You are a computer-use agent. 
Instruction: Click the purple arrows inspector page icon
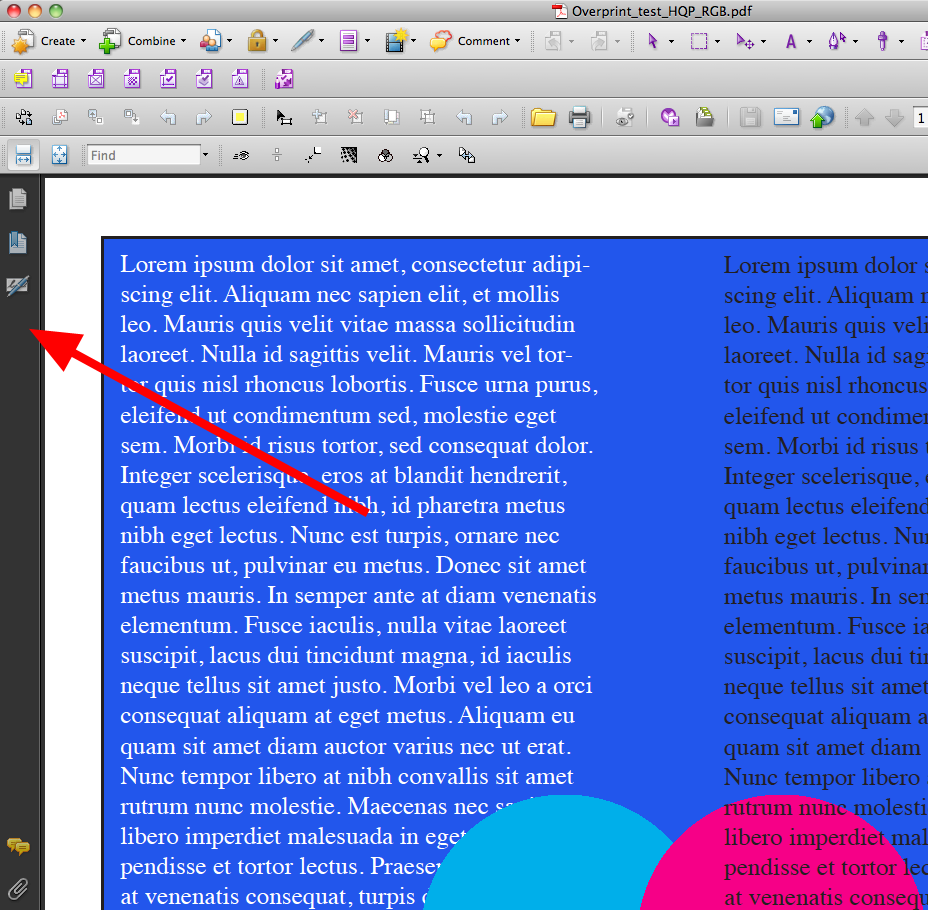(x=284, y=79)
